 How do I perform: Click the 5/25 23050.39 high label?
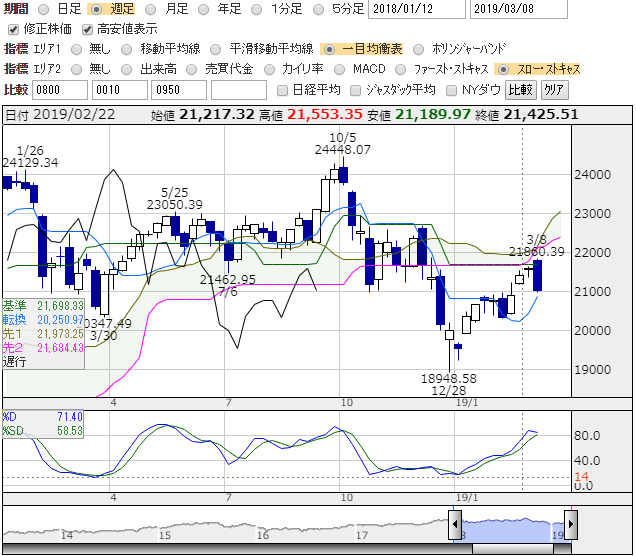pos(174,198)
